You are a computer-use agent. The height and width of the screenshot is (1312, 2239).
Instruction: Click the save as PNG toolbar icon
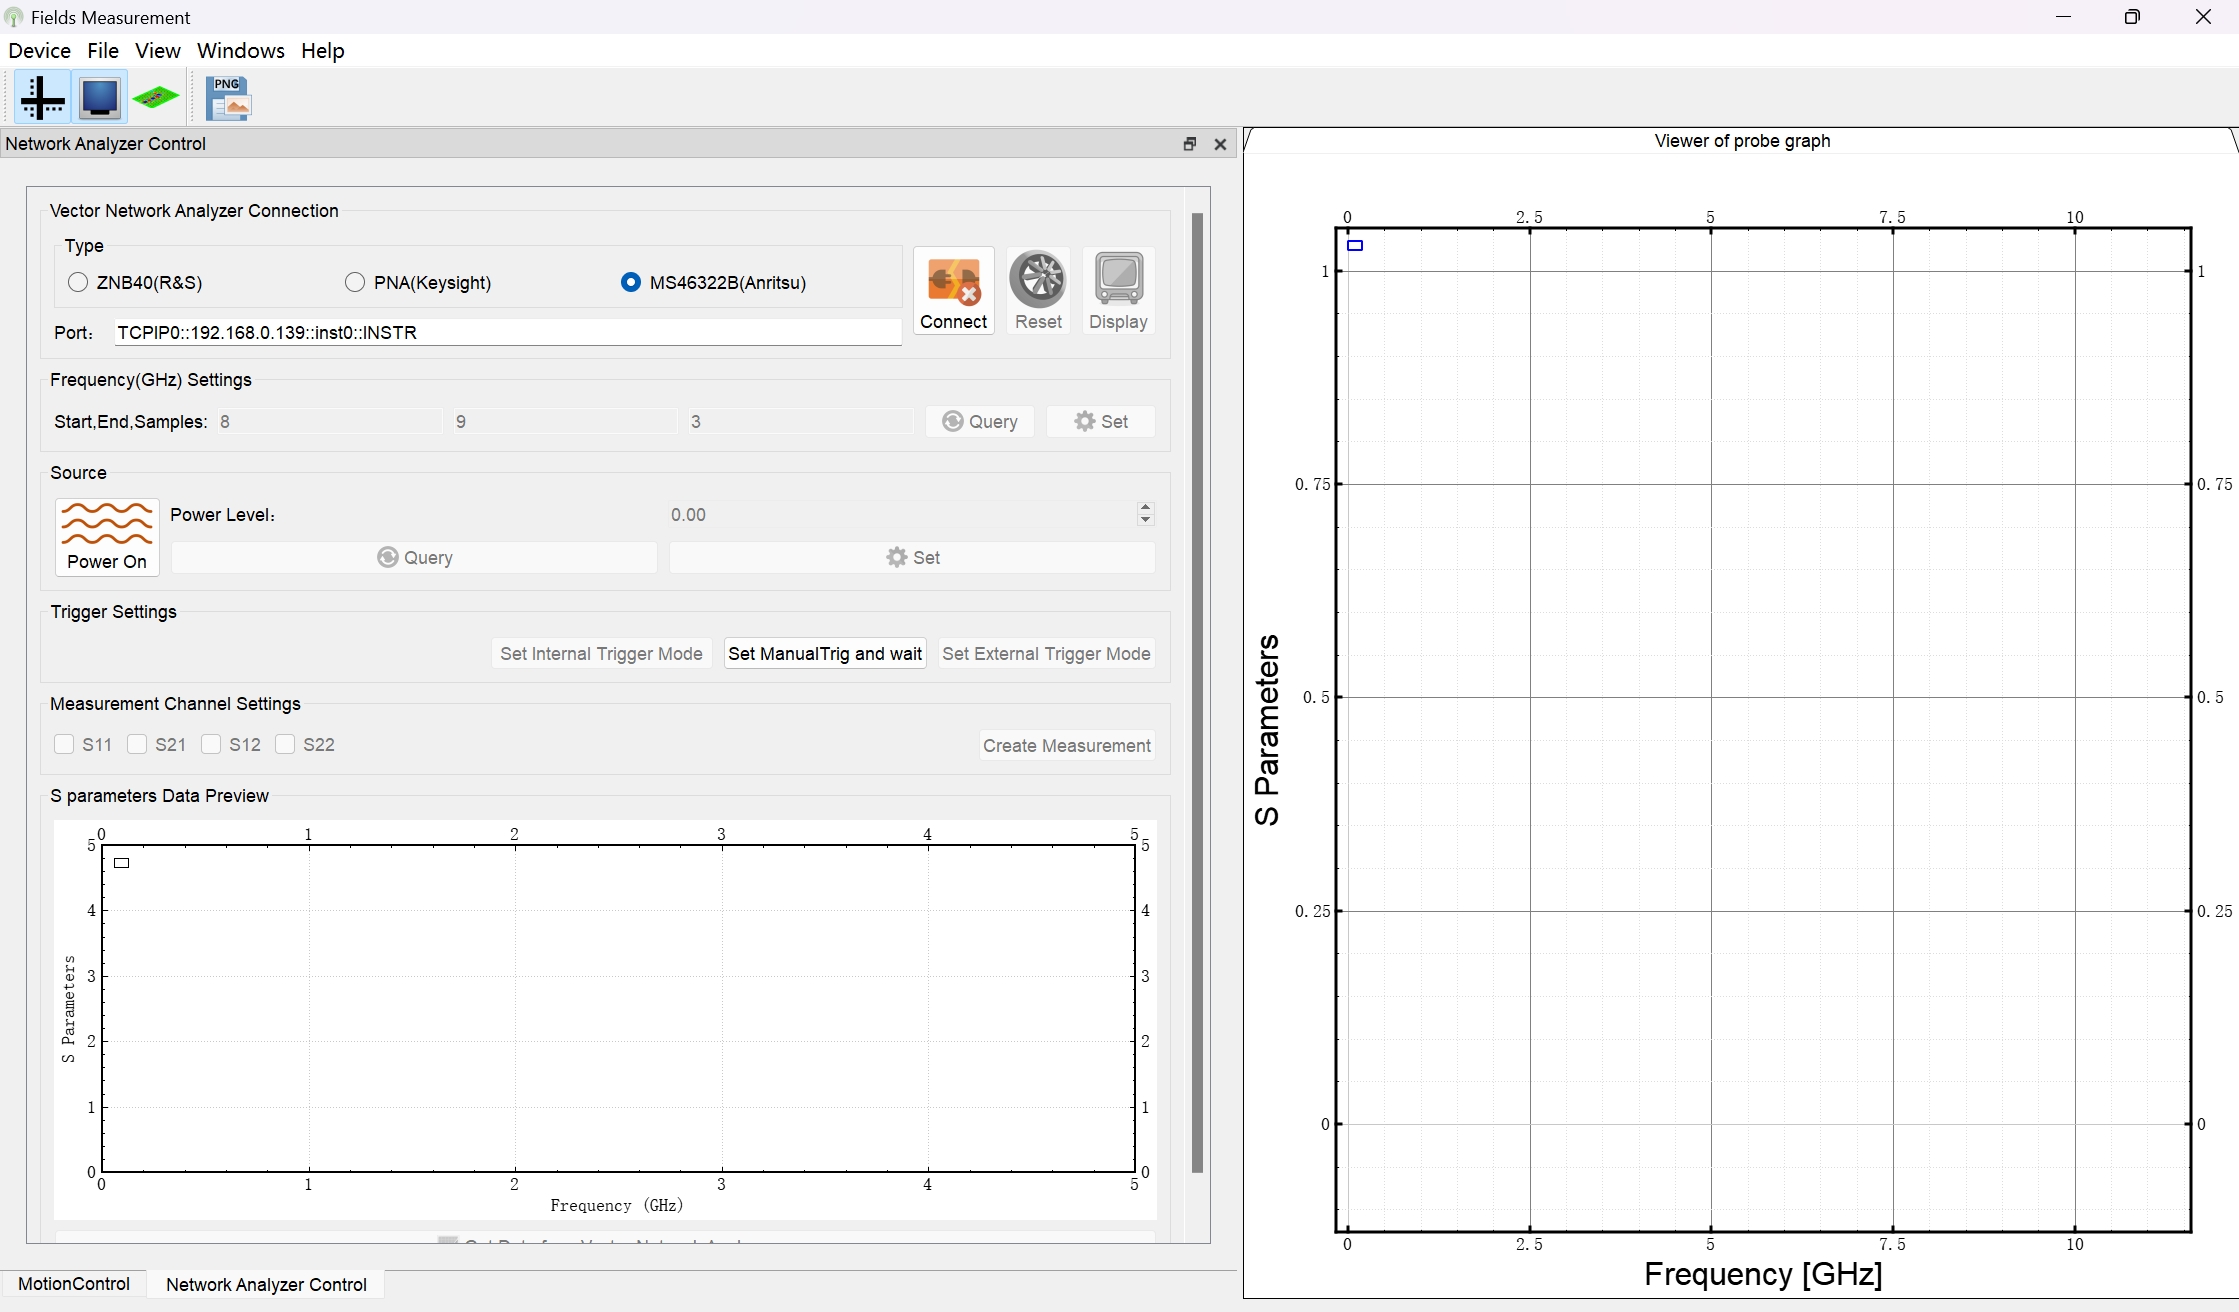point(229,98)
